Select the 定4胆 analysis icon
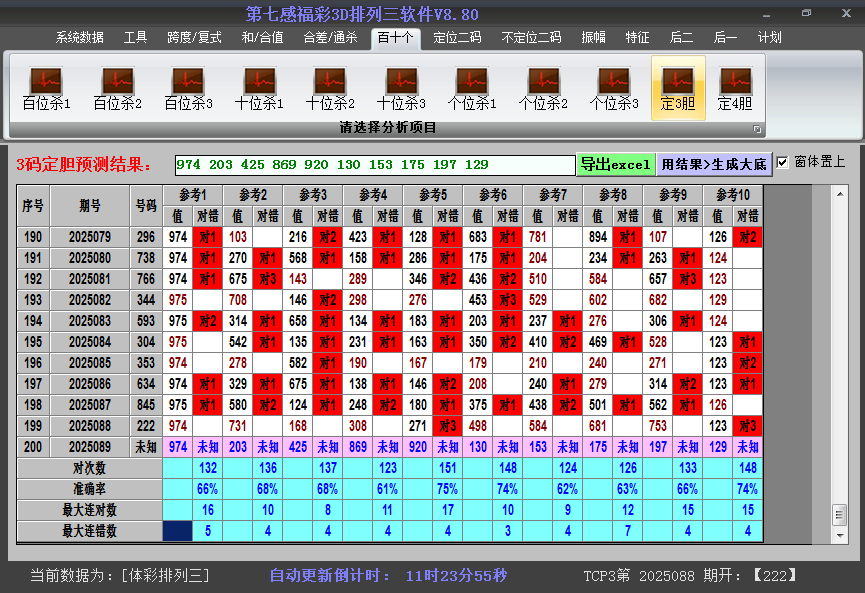The height and width of the screenshot is (593, 865). 735,88
